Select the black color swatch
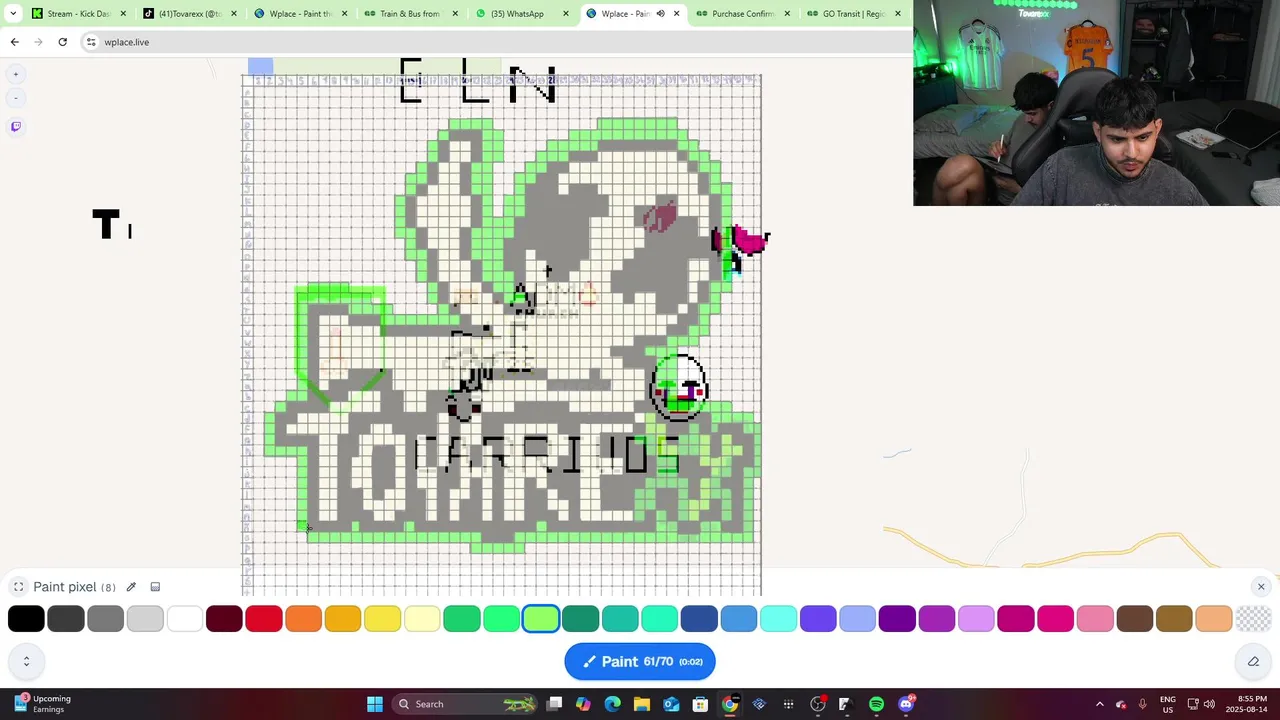This screenshot has height=720, width=1280. (x=26, y=619)
